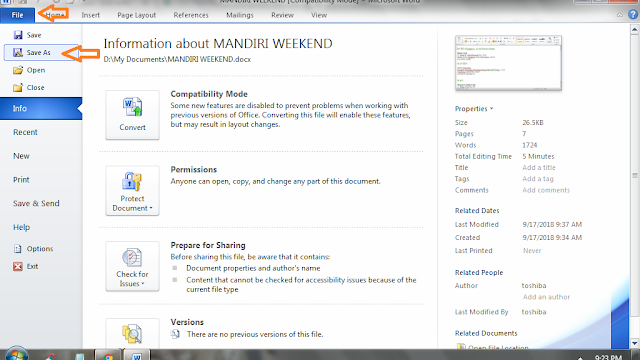Exit Word using the Exit icon
This screenshot has height=360, width=640.
18,267
